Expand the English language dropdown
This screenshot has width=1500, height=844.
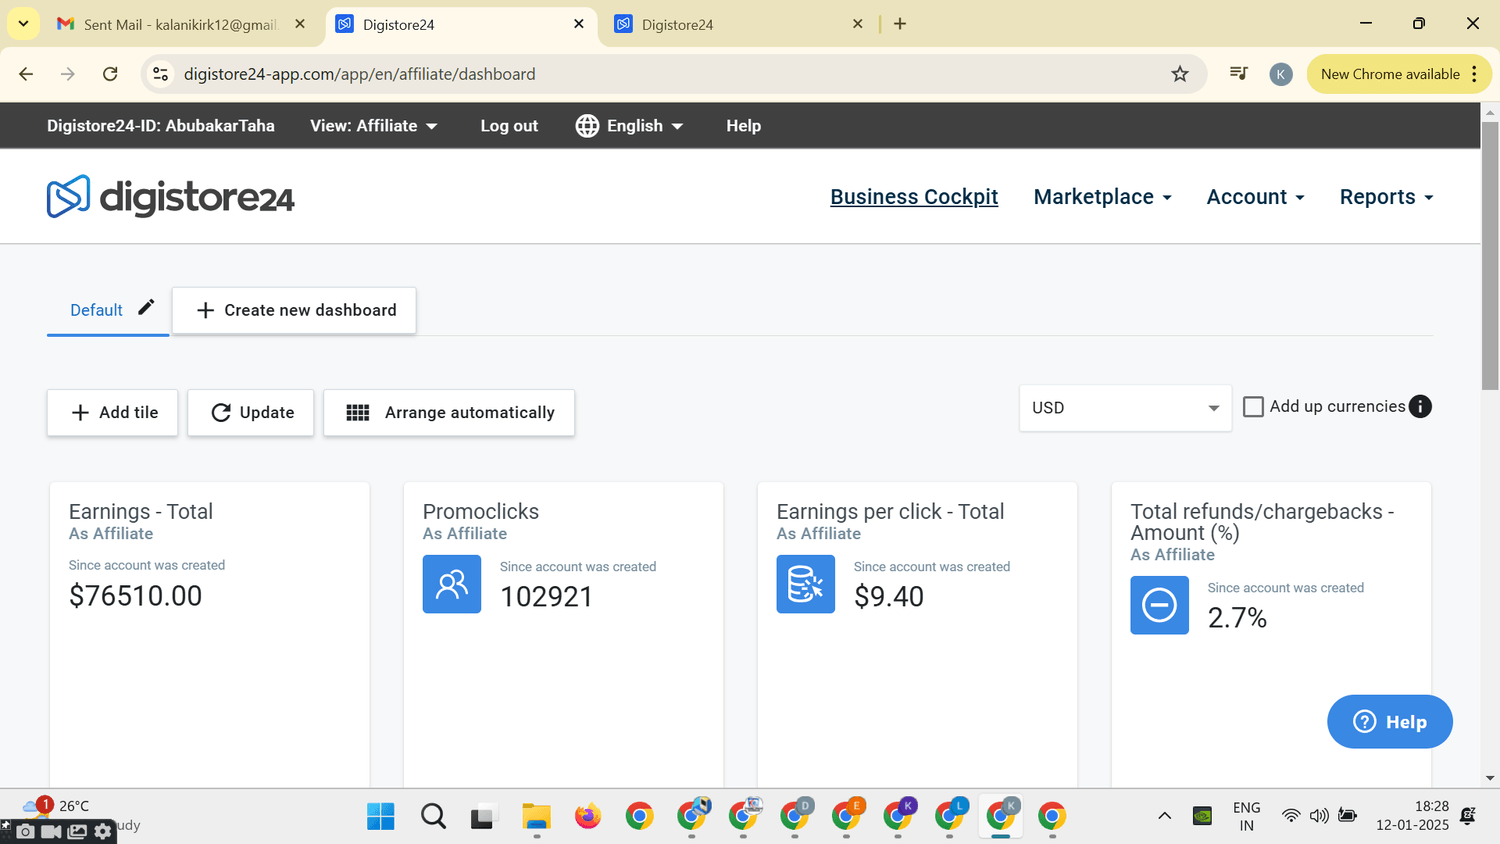(645, 126)
